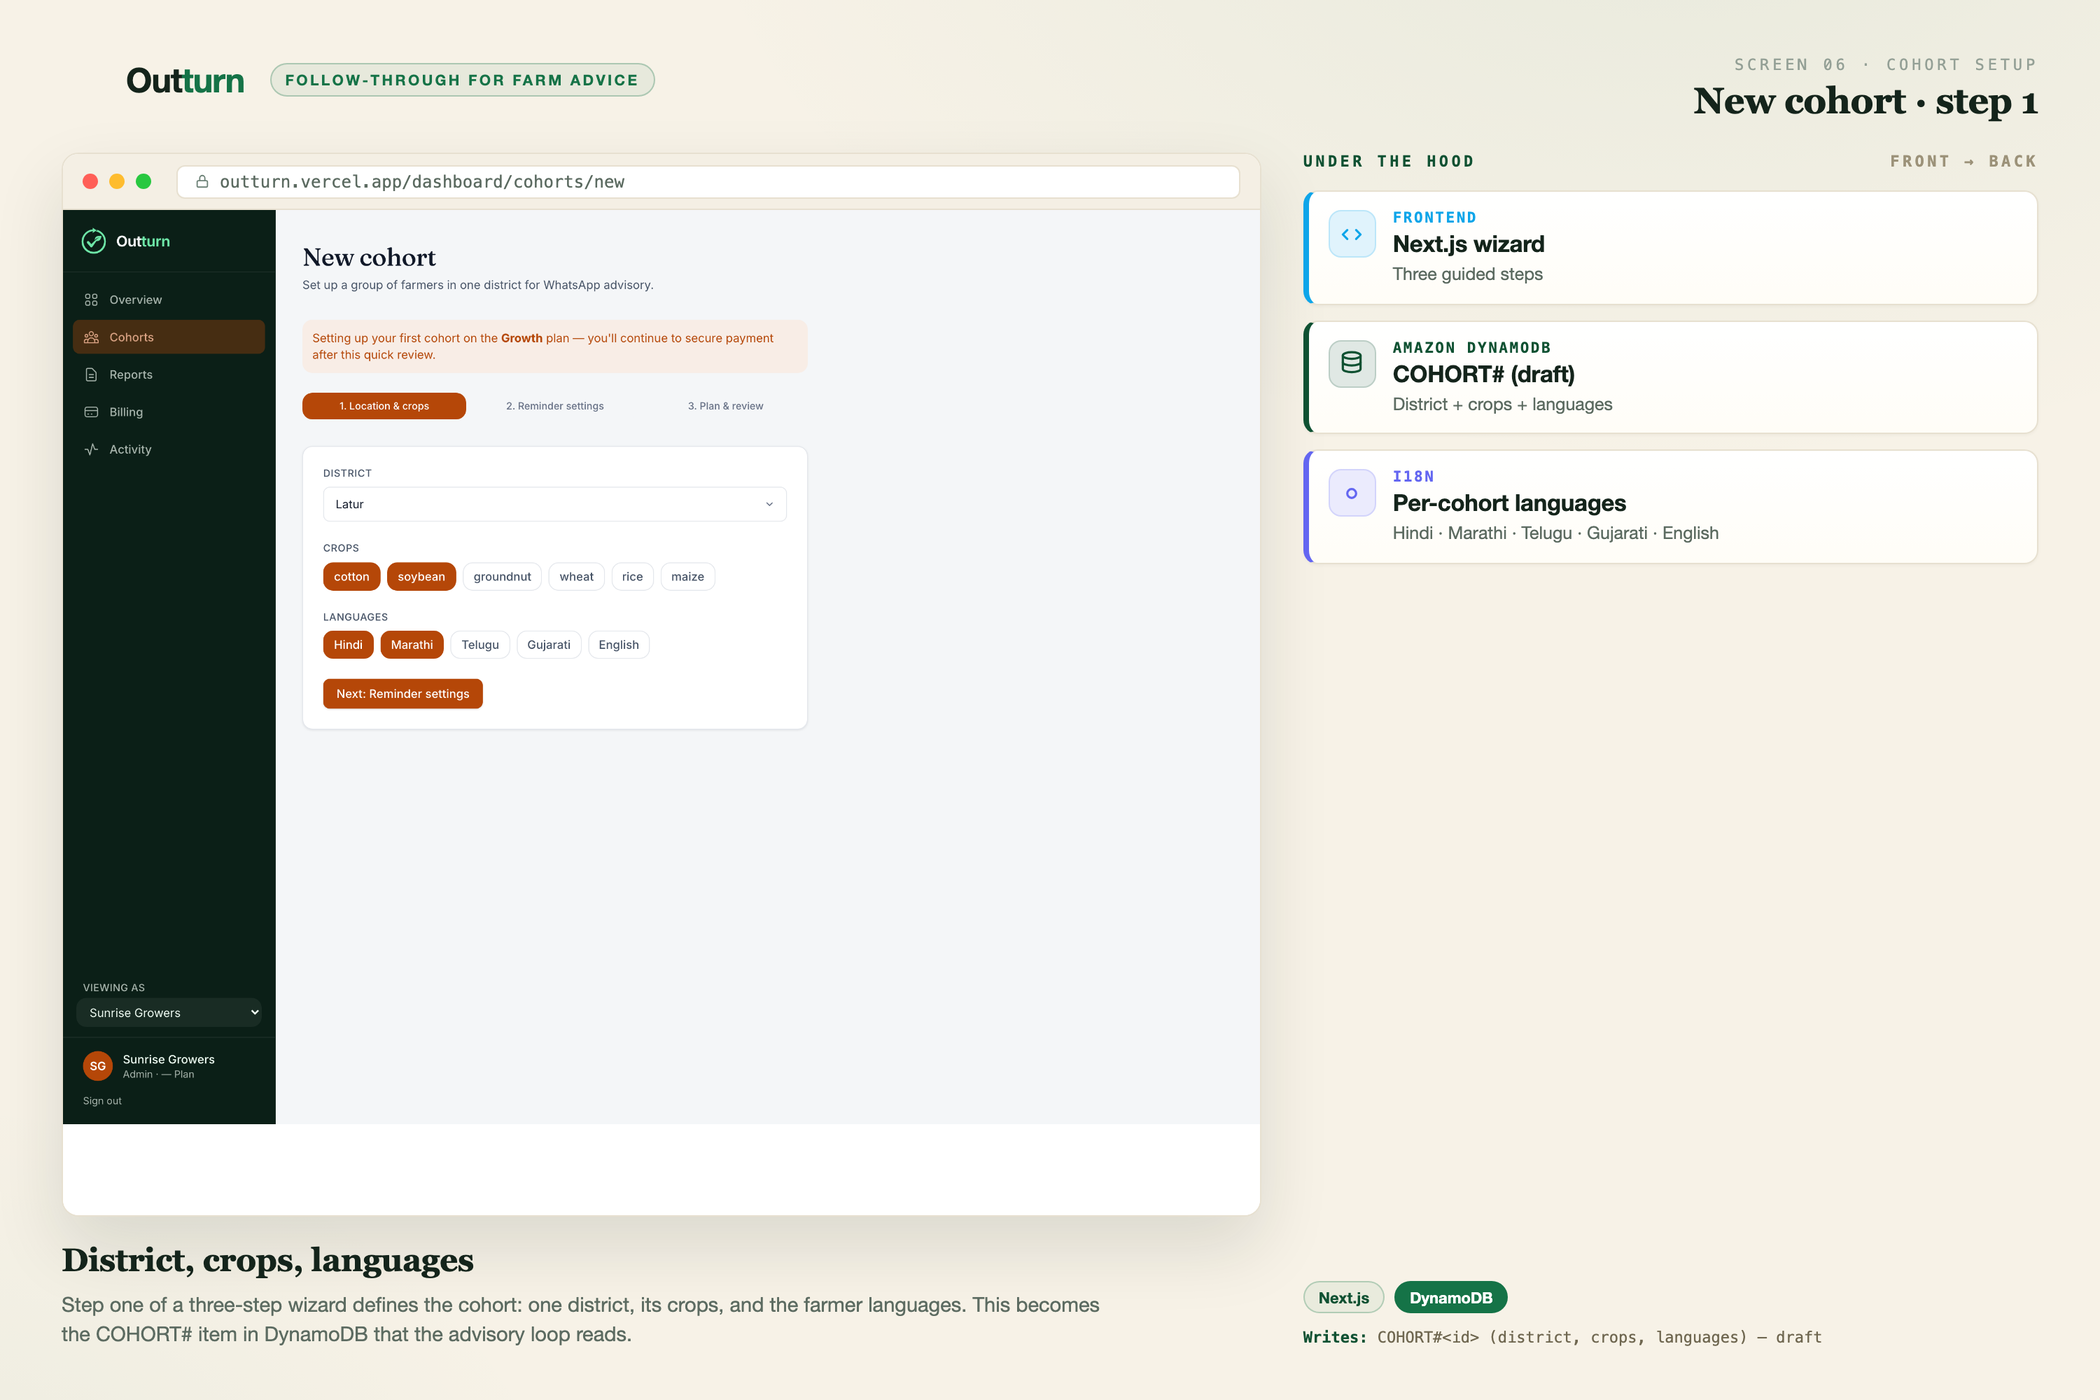
Task: Click the Cohorts people icon
Action: (91, 337)
